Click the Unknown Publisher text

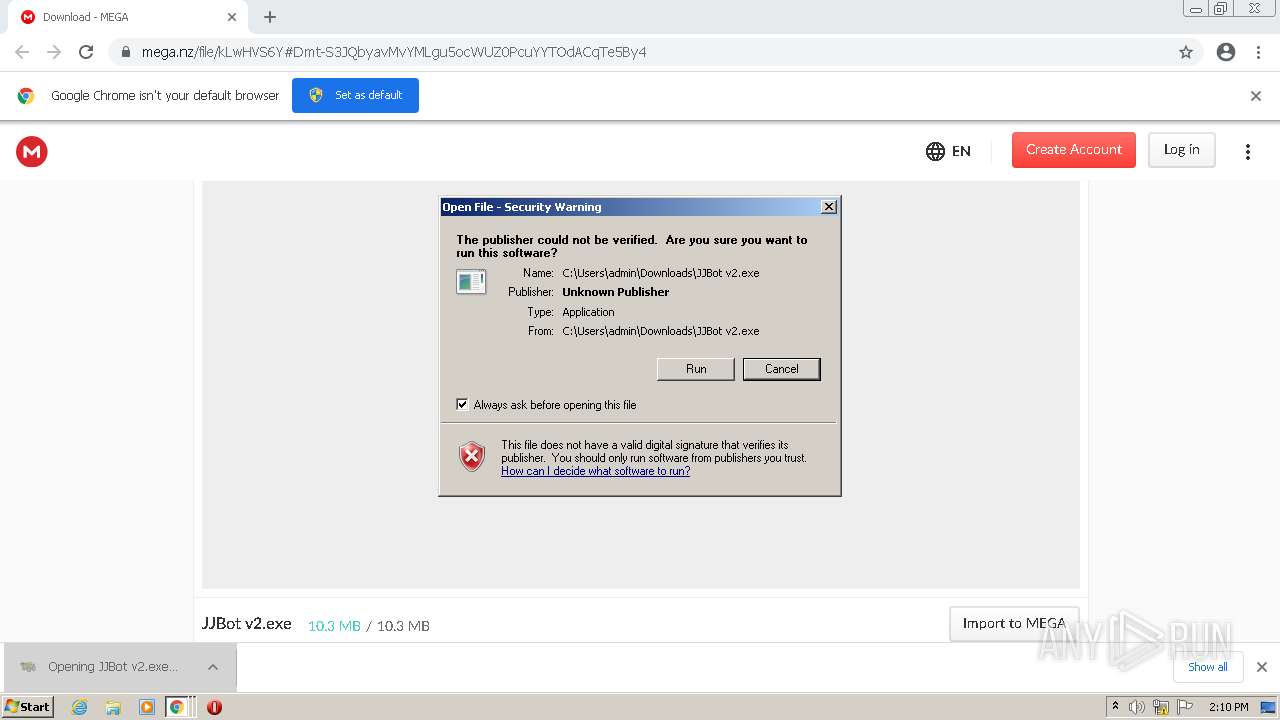[x=616, y=292]
